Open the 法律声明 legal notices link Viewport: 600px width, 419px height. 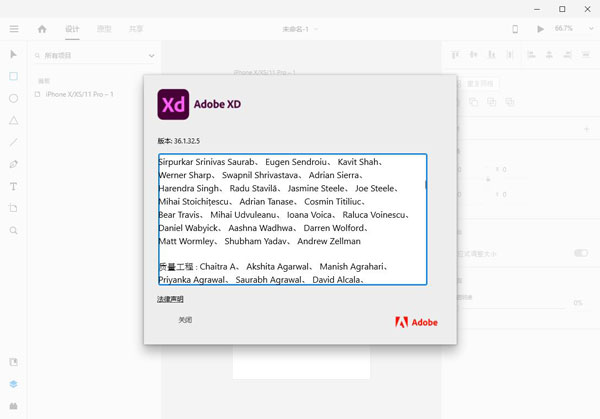(x=170, y=299)
